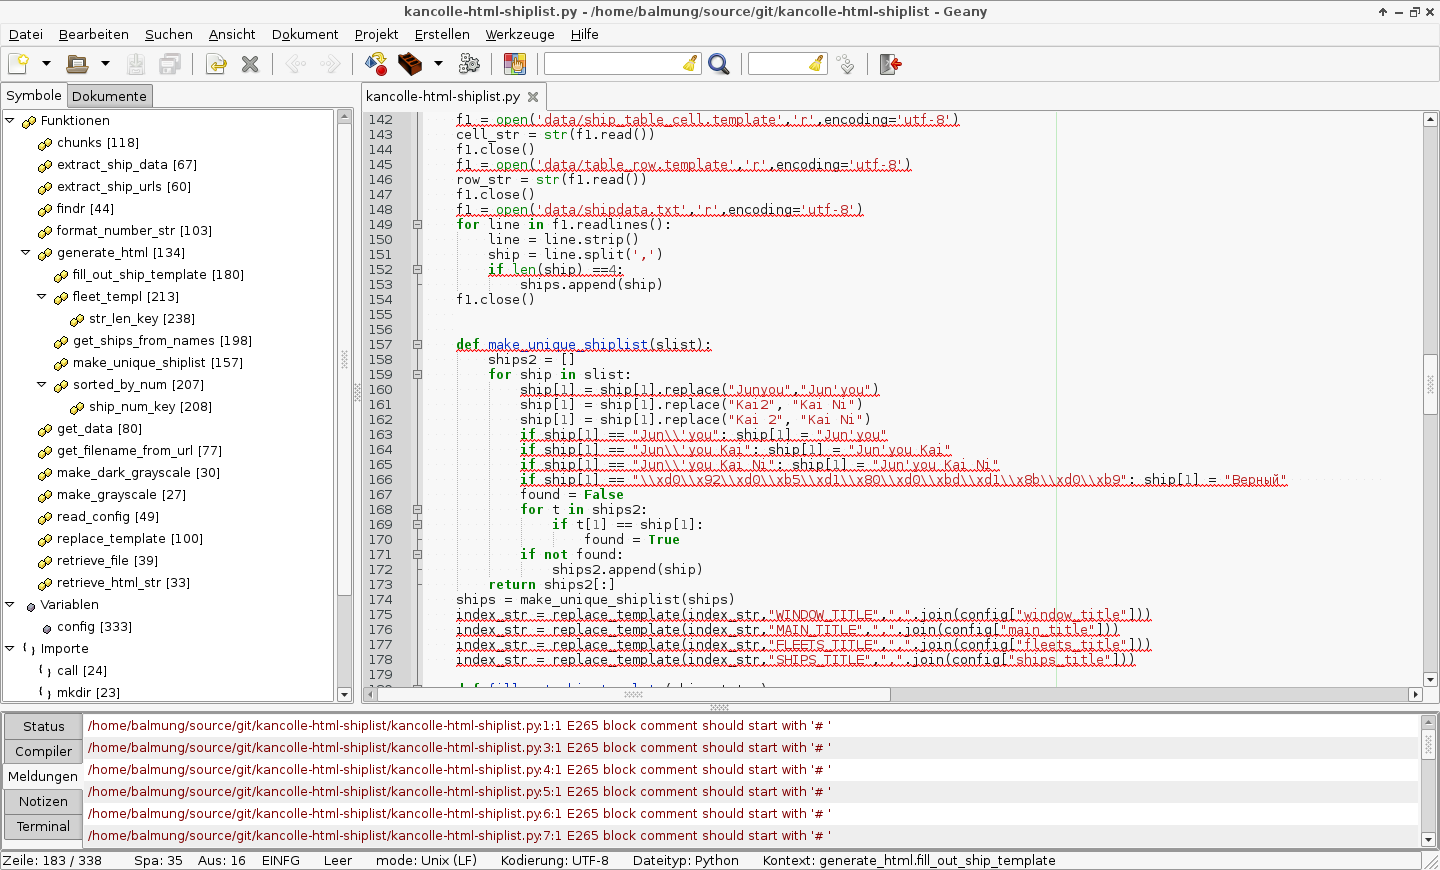Viewport: 1440px width, 870px height.
Task: Open the Projekt menu
Action: tap(376, 34)
